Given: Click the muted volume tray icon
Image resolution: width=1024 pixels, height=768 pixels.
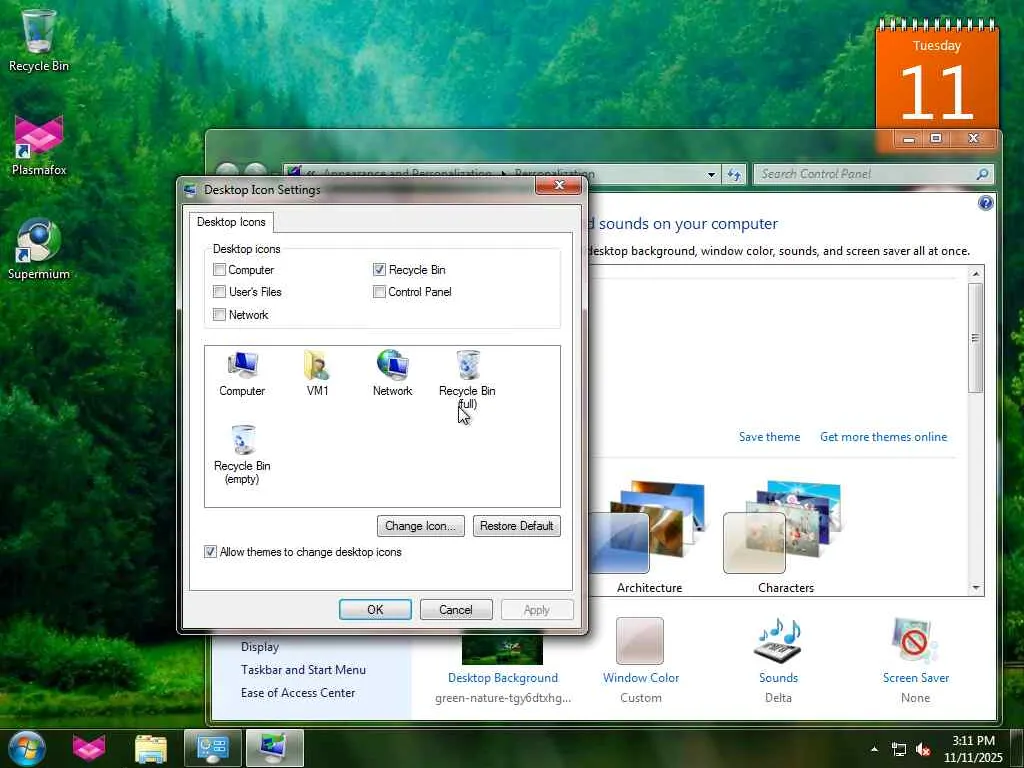Looking at the screenshot, I should click(x=923, y=750).
